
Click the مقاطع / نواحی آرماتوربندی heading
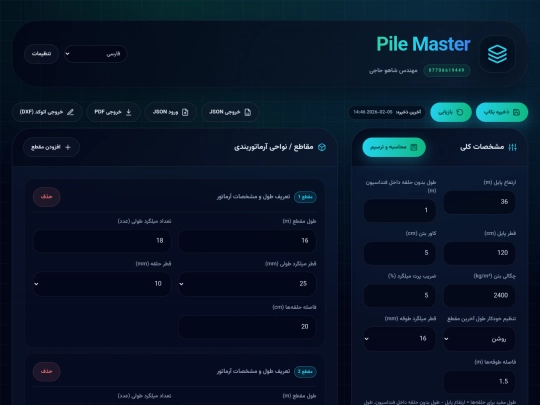click(x=274, y=147)
